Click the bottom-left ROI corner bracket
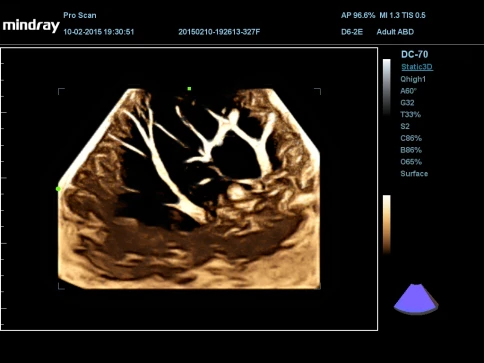Image resolution: width=484 pixels, height=363 pixels. click(x=61, y=286)
